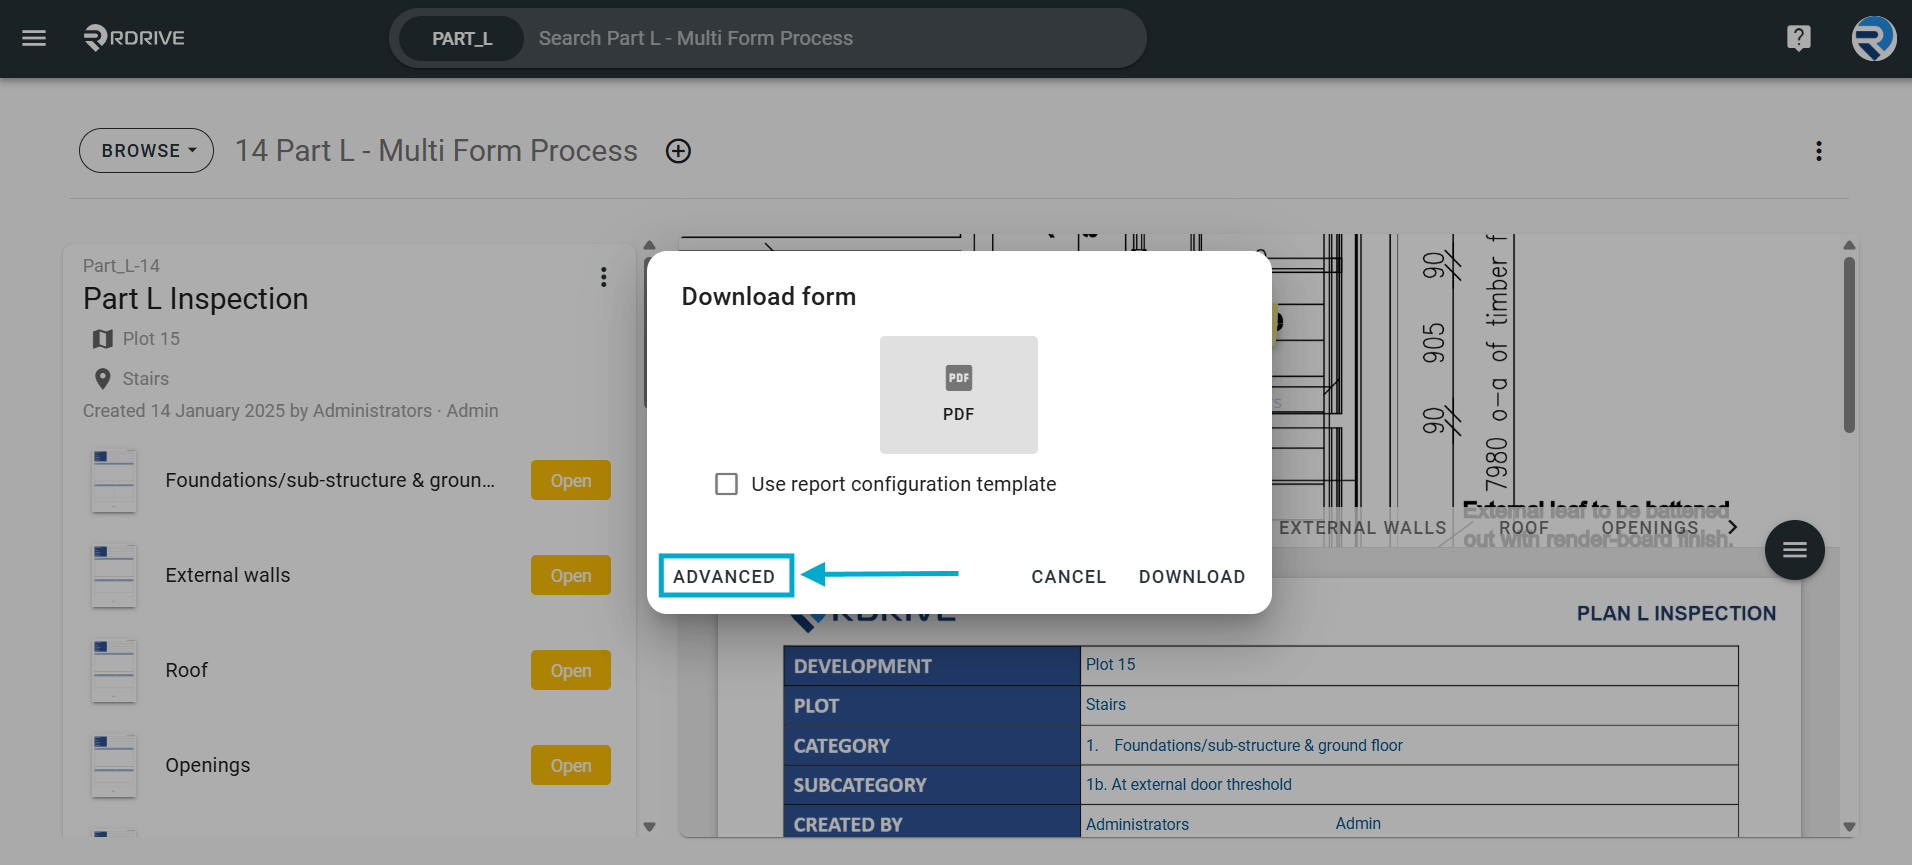Image resolution: width=1912 pixels, height=865 pixels.
Task: Open External walls form thumbnail
Action: tap(114, 576)
